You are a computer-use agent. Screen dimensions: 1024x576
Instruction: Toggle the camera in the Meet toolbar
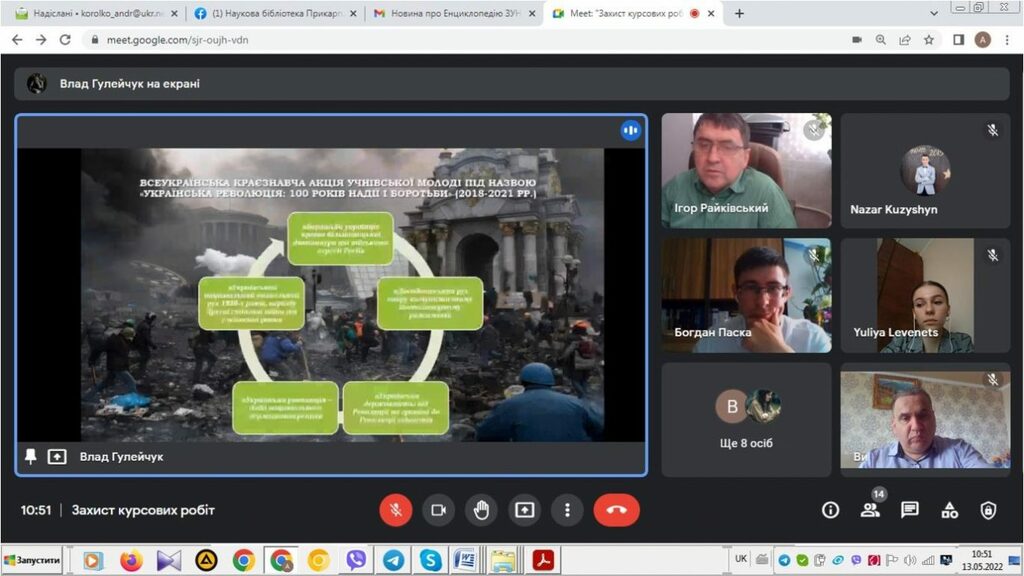tap(438, 510)
